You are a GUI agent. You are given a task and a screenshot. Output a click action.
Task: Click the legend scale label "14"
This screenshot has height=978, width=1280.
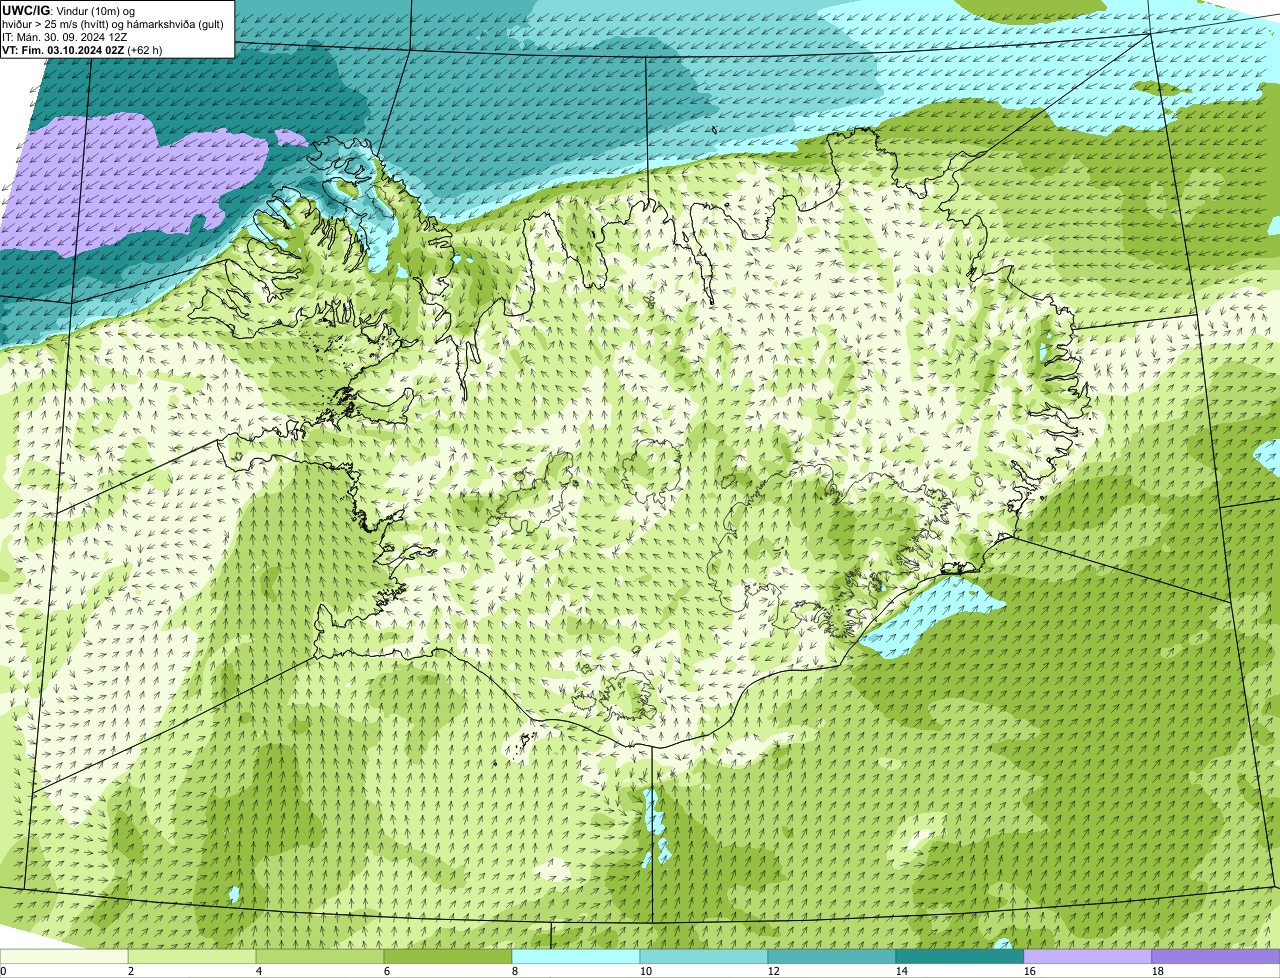point(902,971)
